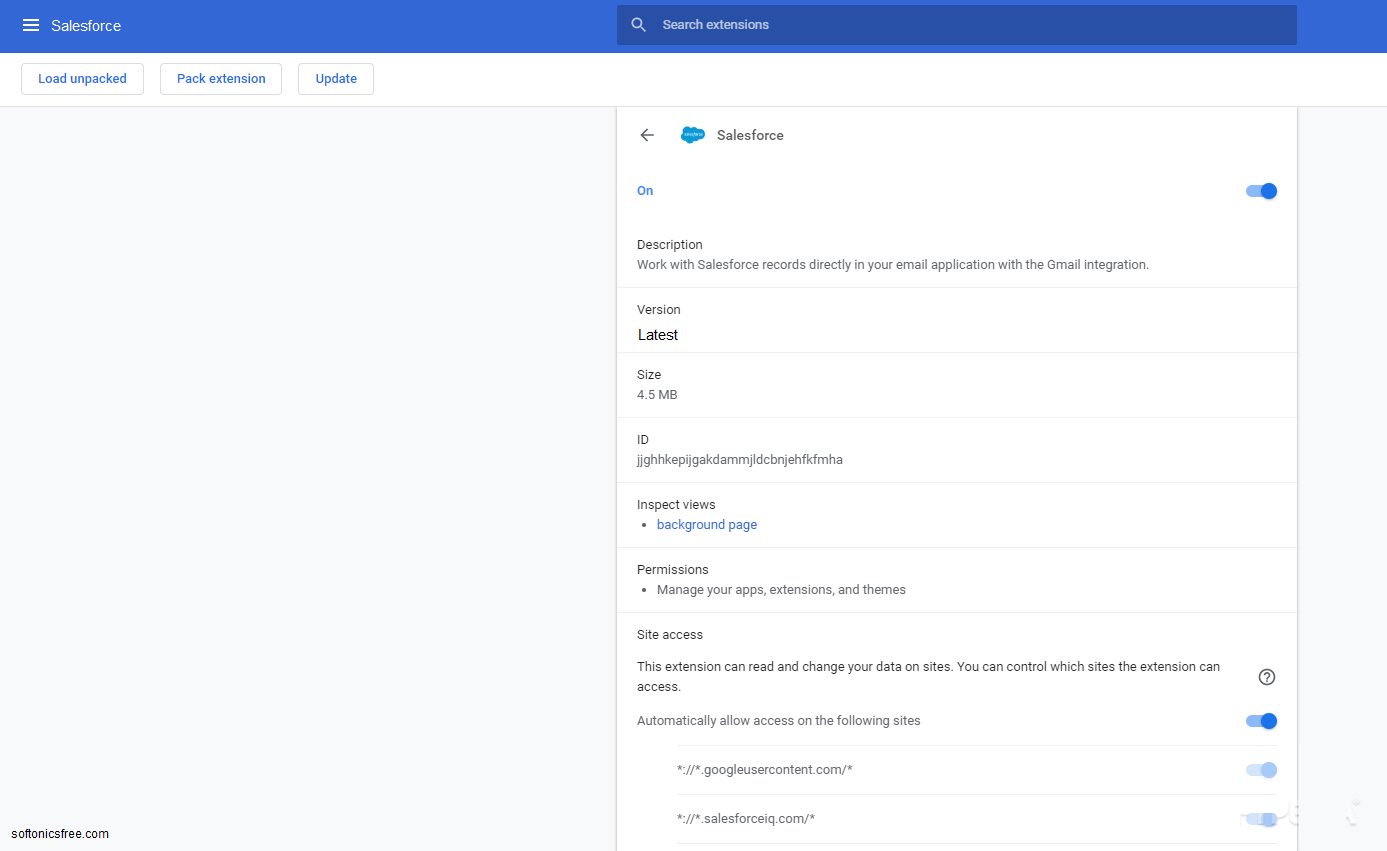1387x851 pixels.
Task: Click the Salesforce title in header
Action: point(86,26)
